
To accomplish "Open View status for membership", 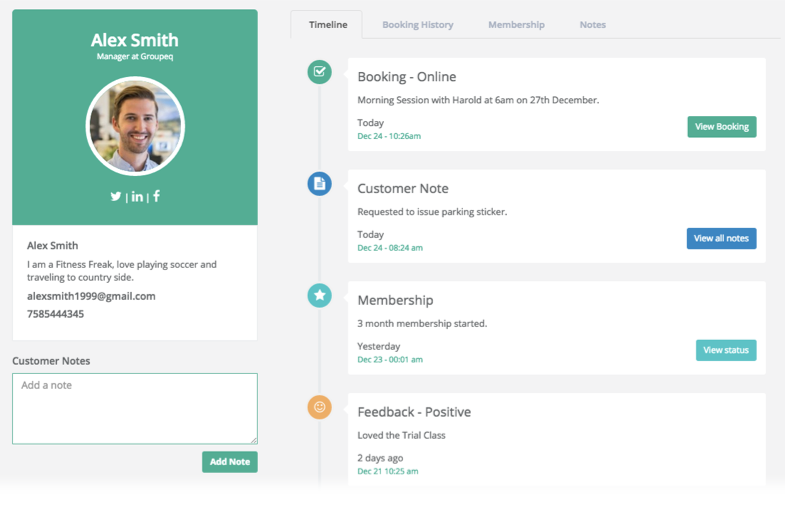I will [x=725, y=350].
